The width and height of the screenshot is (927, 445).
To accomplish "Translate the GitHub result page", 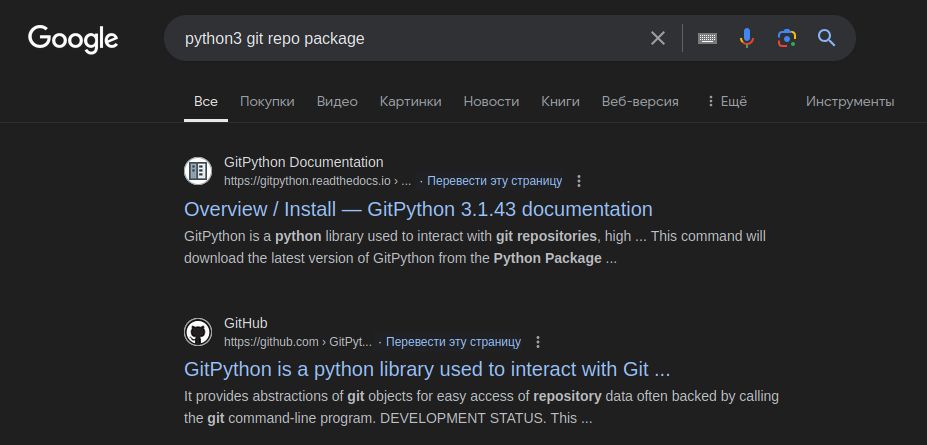I will (x=453, y=342).
